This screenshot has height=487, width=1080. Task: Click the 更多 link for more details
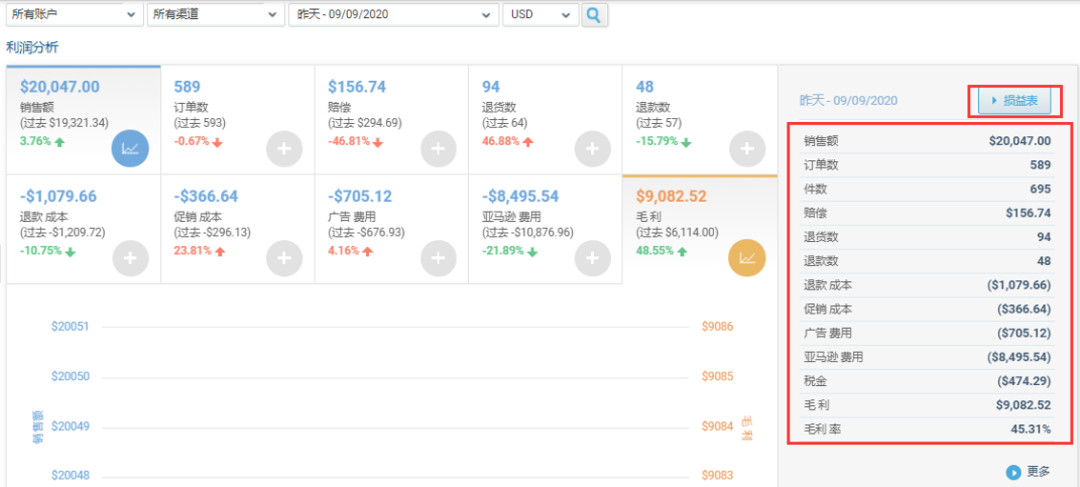coord(1030,471)
